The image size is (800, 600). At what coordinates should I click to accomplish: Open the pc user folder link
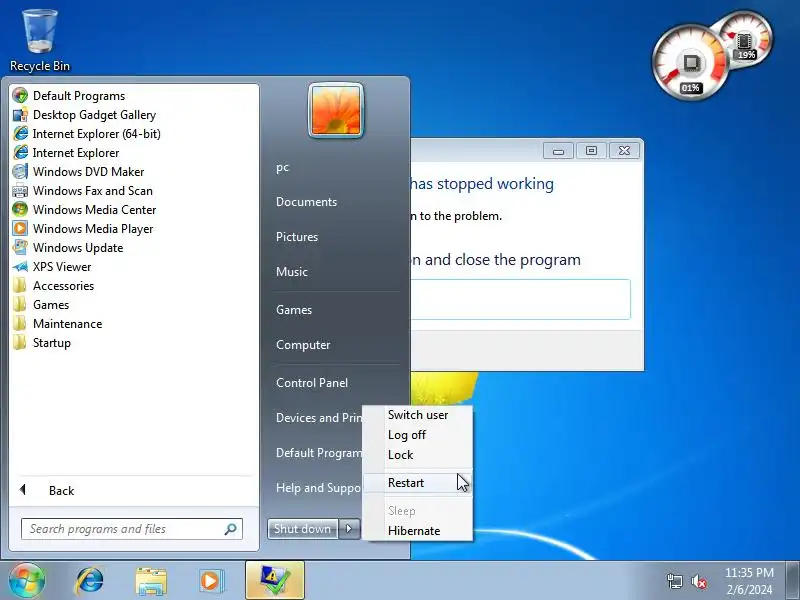click(x=283, y=167)
